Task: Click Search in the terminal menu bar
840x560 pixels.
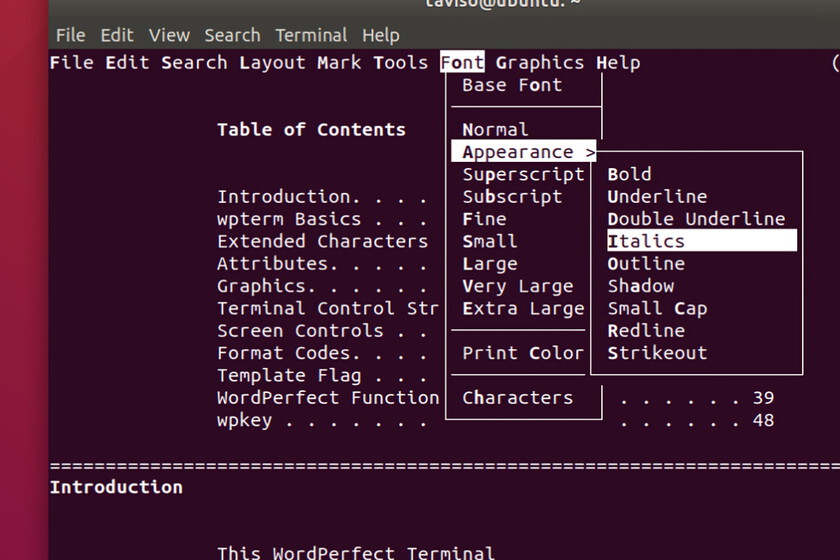Action: pos(232,35)
